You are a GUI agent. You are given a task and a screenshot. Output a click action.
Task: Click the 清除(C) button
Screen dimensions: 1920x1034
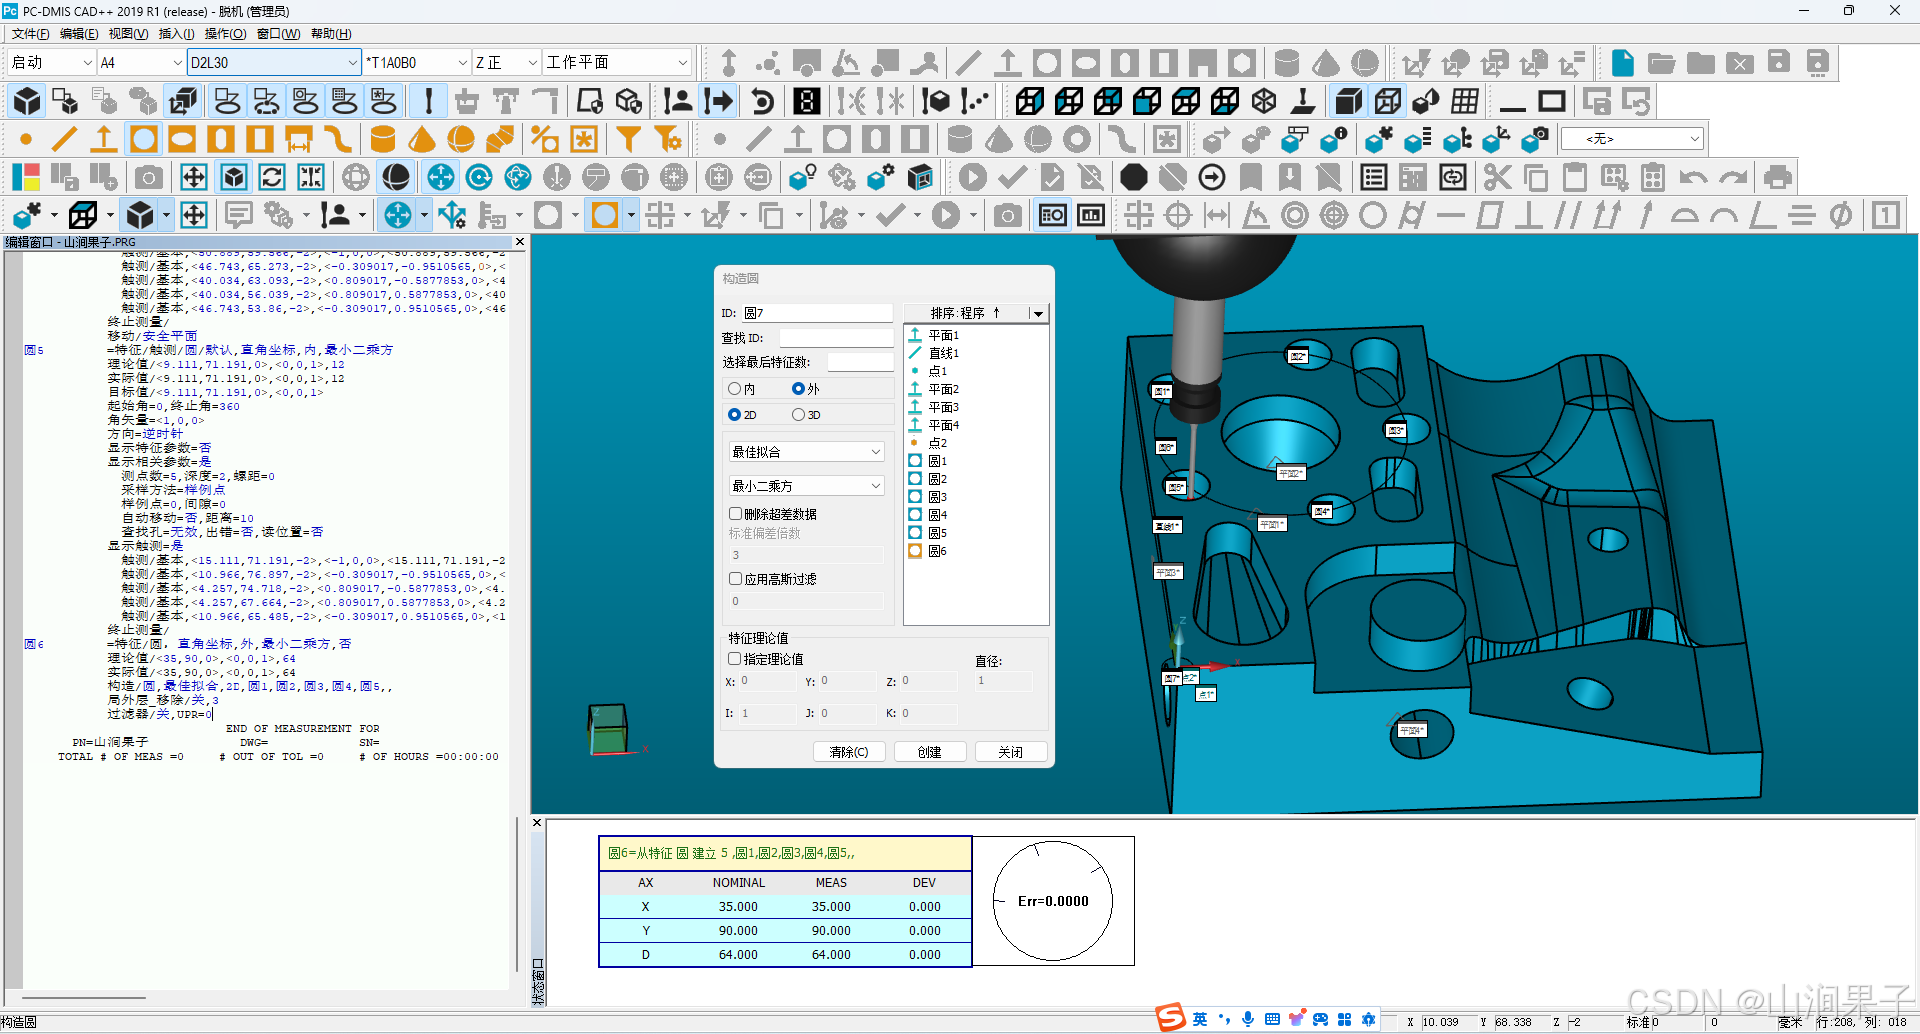(849, 752)
